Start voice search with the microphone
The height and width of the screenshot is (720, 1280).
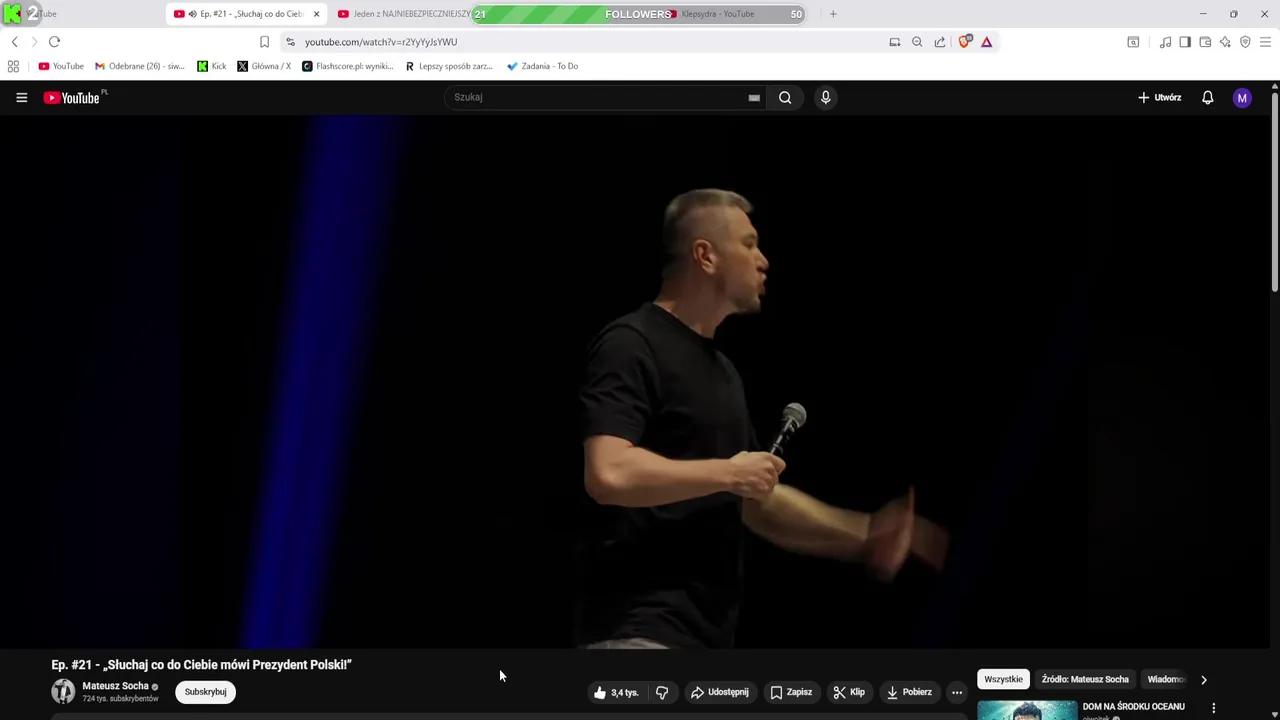coord(825,97)
